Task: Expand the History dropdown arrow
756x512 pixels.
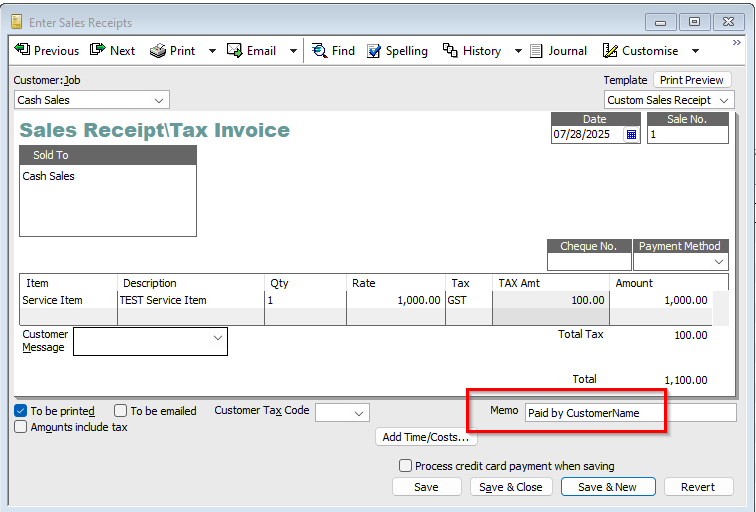Action: point(518,51)
